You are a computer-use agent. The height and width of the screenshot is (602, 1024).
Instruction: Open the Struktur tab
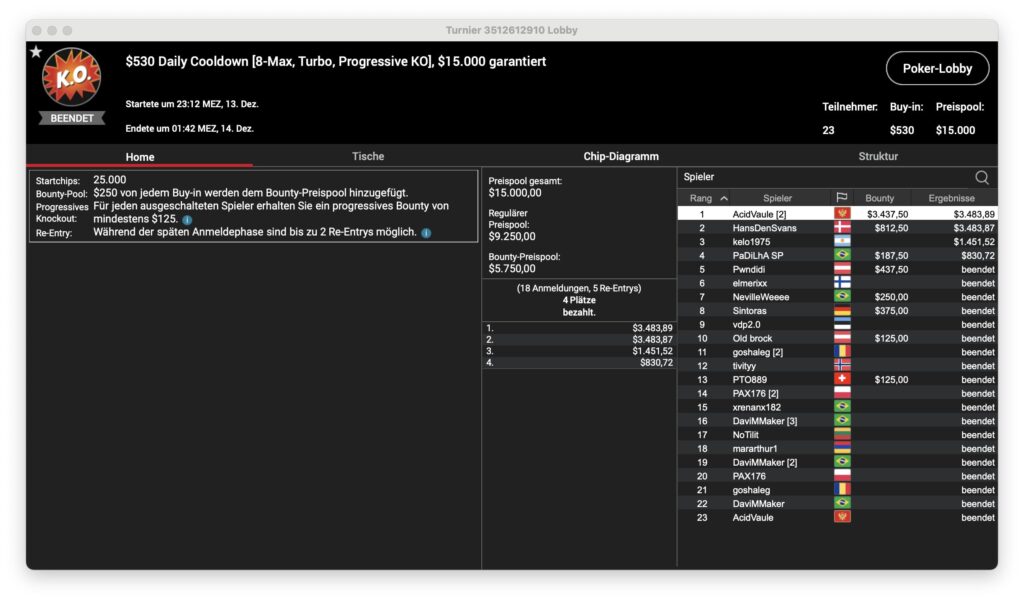(877, 156)
